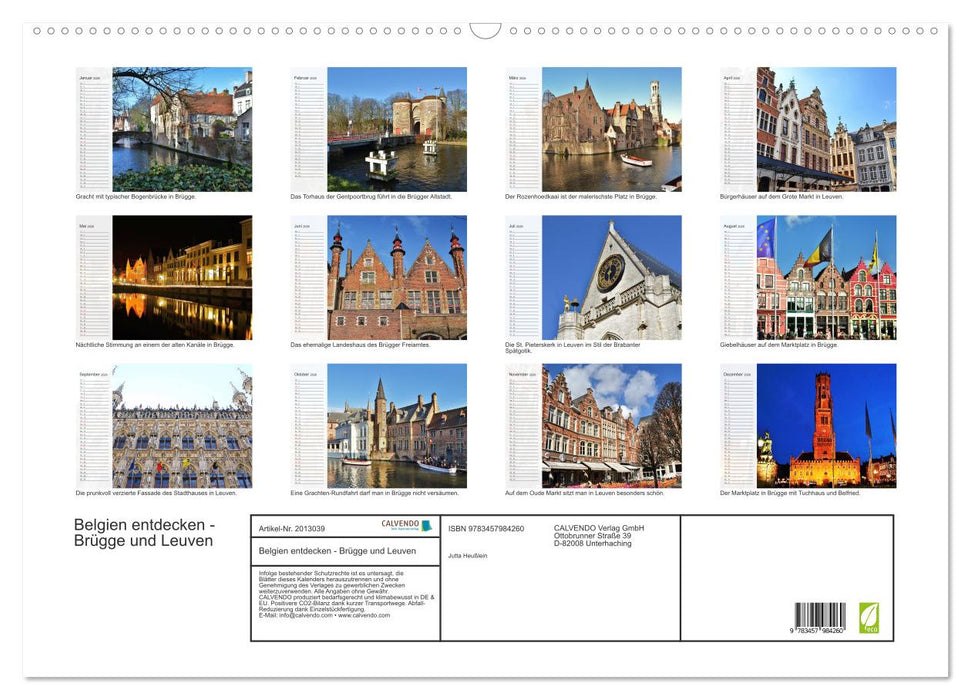Select the title Belgien entdecken - Brügge und Leuven
The image size is (971, 700).
[337, 551]
